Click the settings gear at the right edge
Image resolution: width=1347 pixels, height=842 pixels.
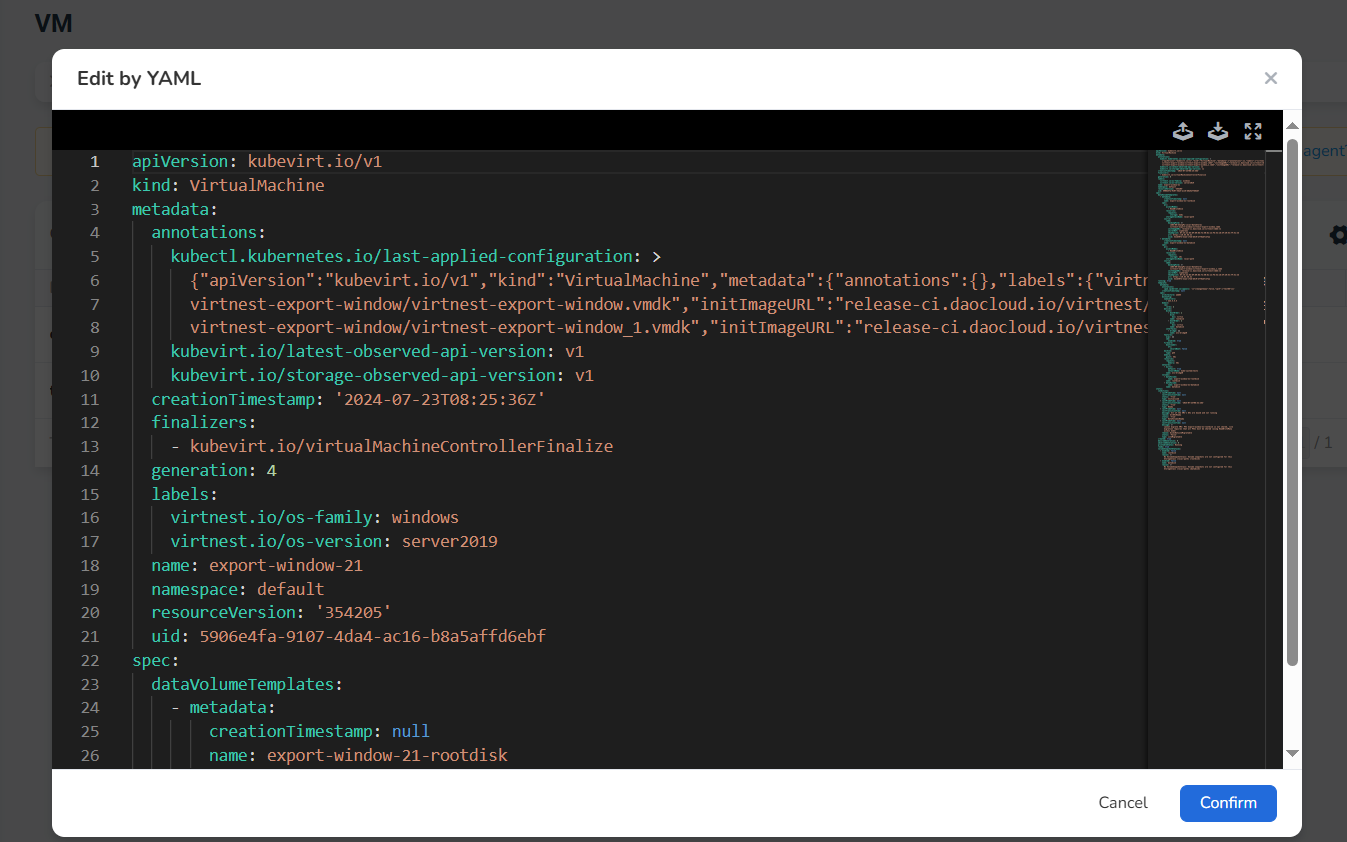1338,234
